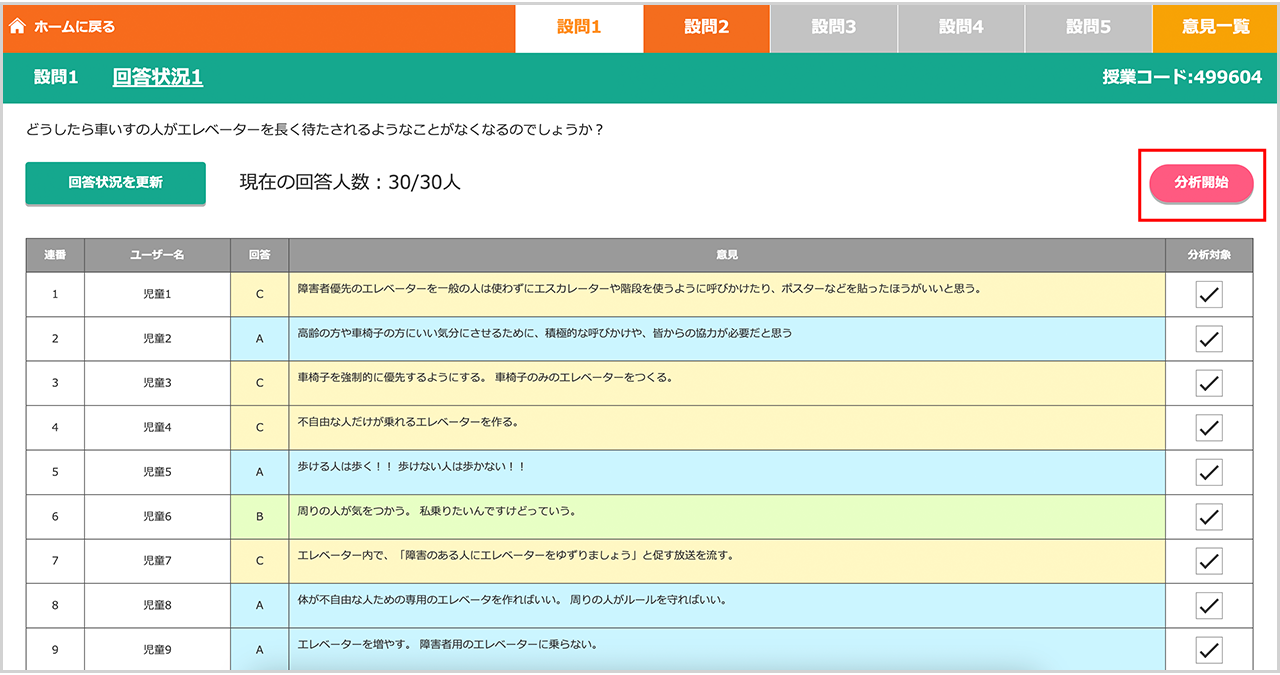The height and width of the screenshot is (675, 1280).
Task: Click the ホームに戻る link text
Action: 75,27
